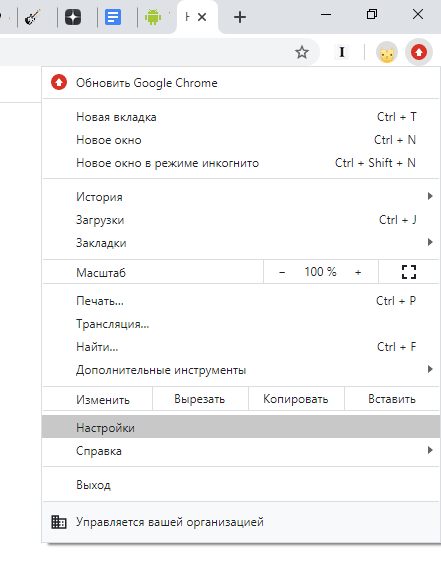Open Настройки menu item

[241, 427]
